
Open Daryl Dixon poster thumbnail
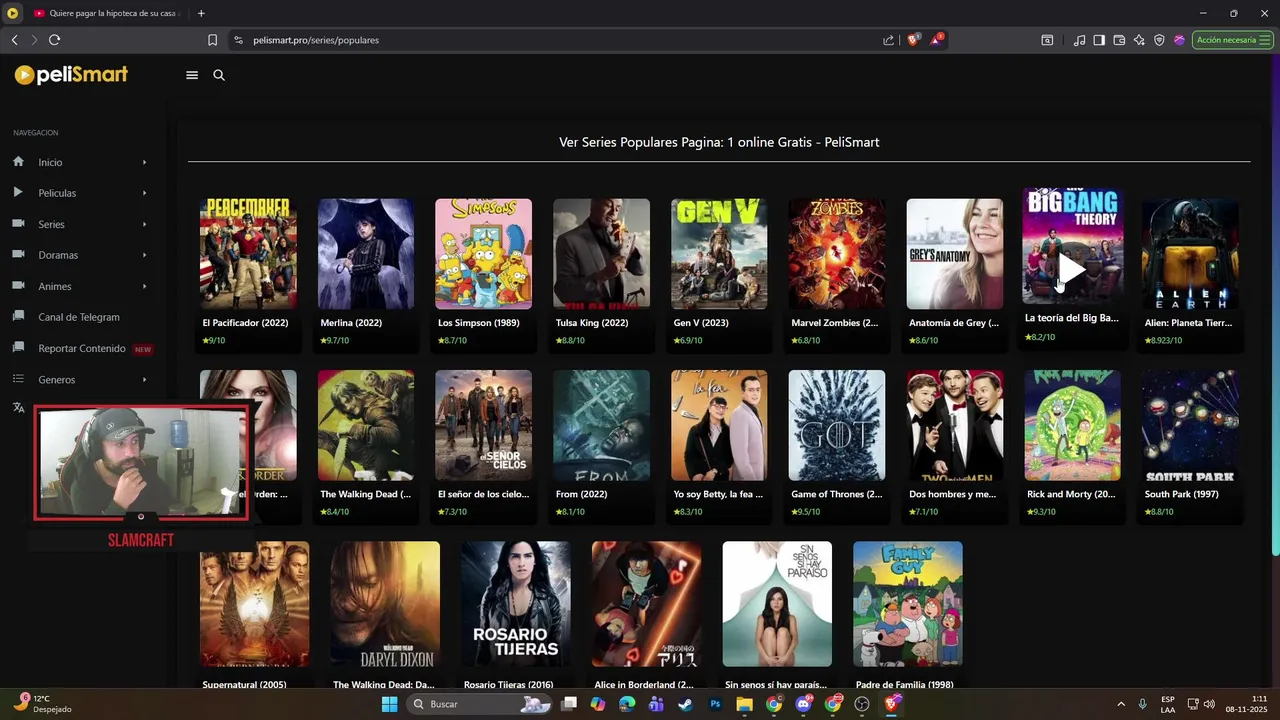pyautogui.click(x=385, y=604)
